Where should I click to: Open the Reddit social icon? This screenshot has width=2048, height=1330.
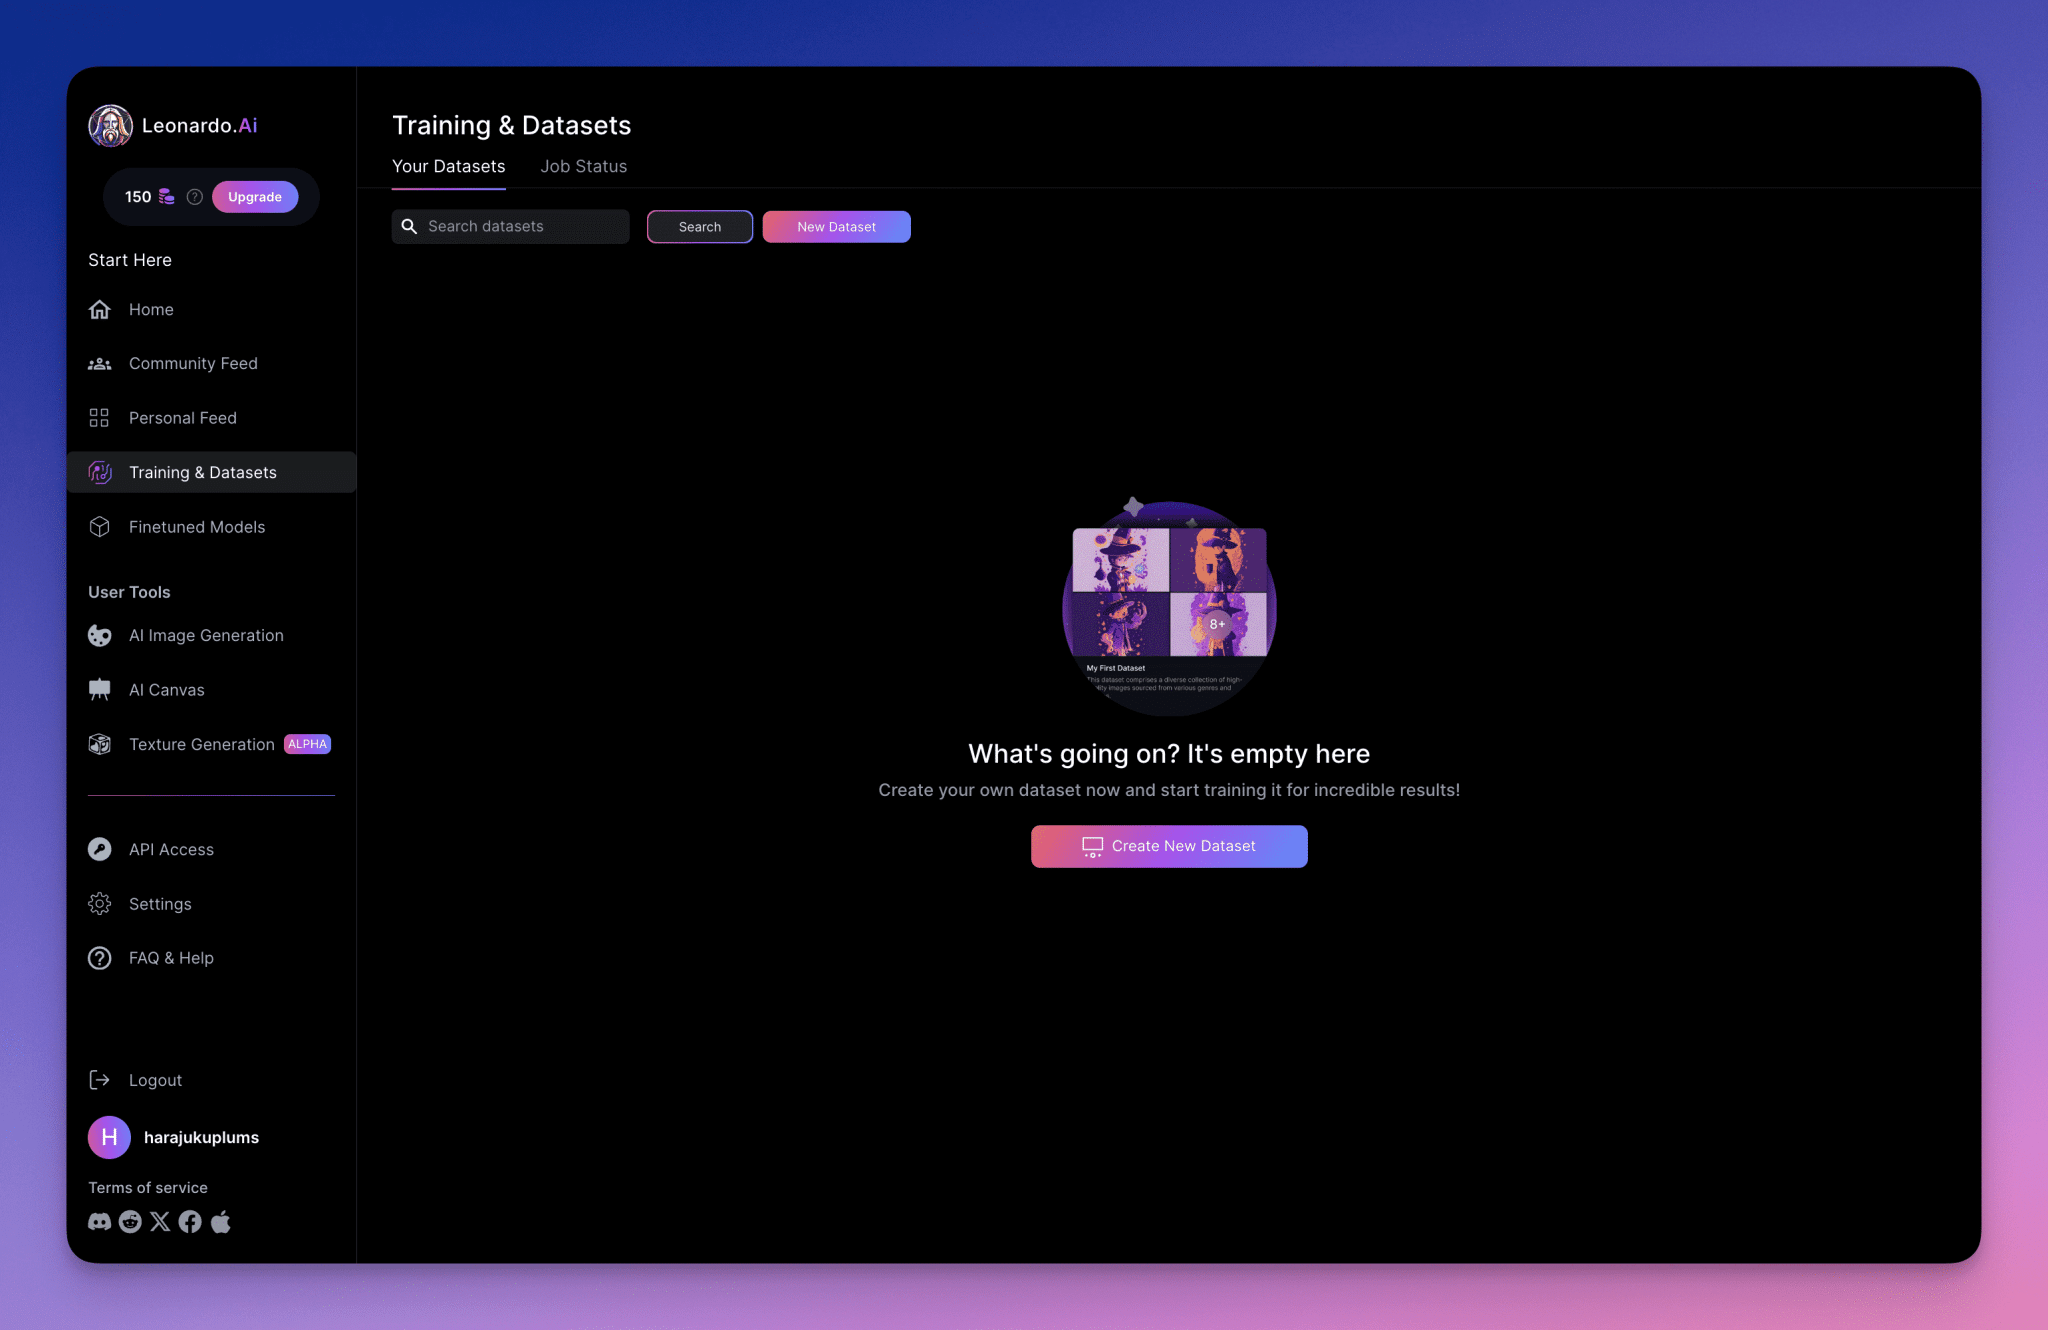click(x=130, y=1222)
